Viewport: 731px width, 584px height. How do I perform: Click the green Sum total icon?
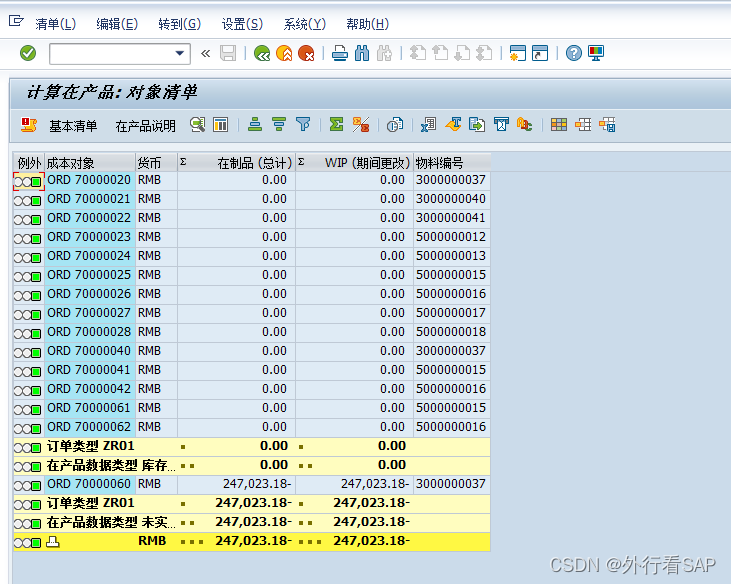336,125
